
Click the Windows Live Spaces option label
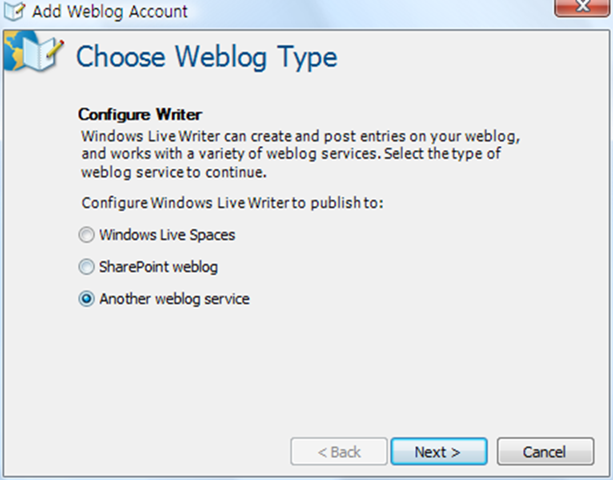point(168,236)
